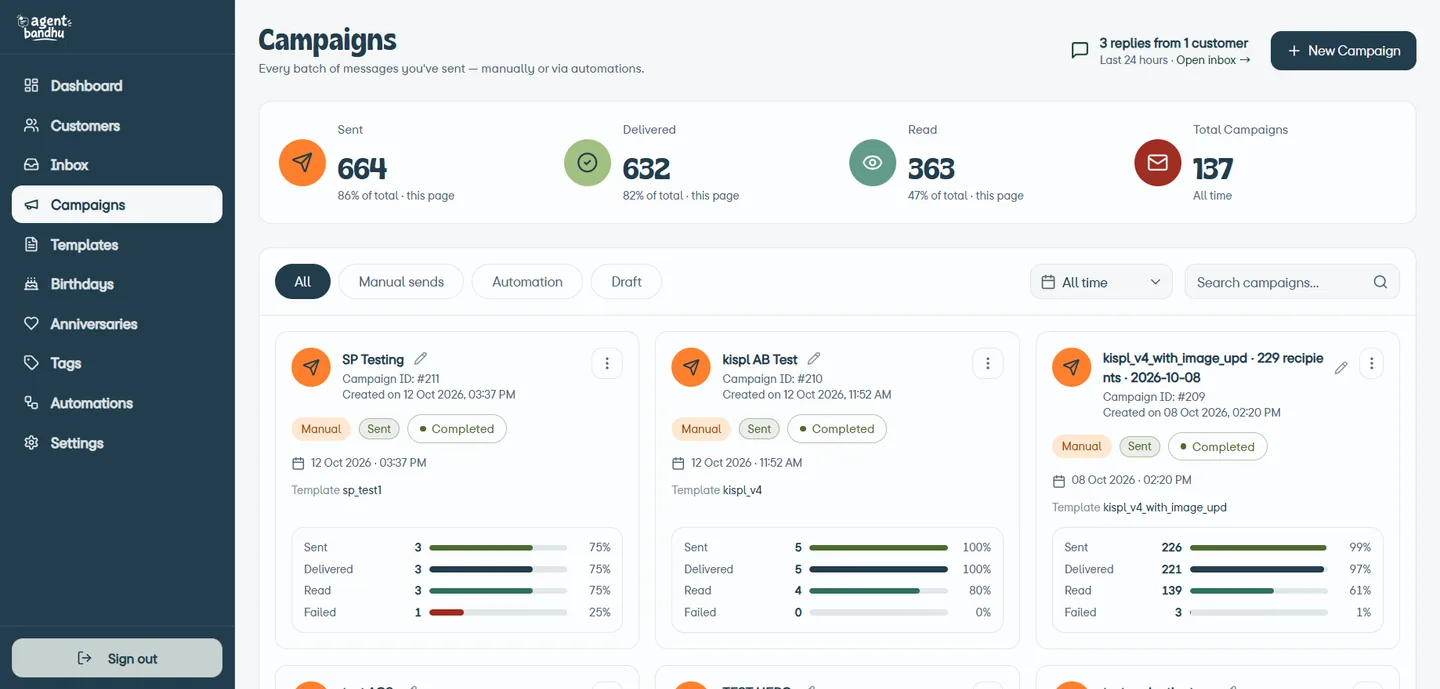The width and height of the screenshot is (1440, 689).
Task: Open the Birthdays section
Action: (117, 284)
